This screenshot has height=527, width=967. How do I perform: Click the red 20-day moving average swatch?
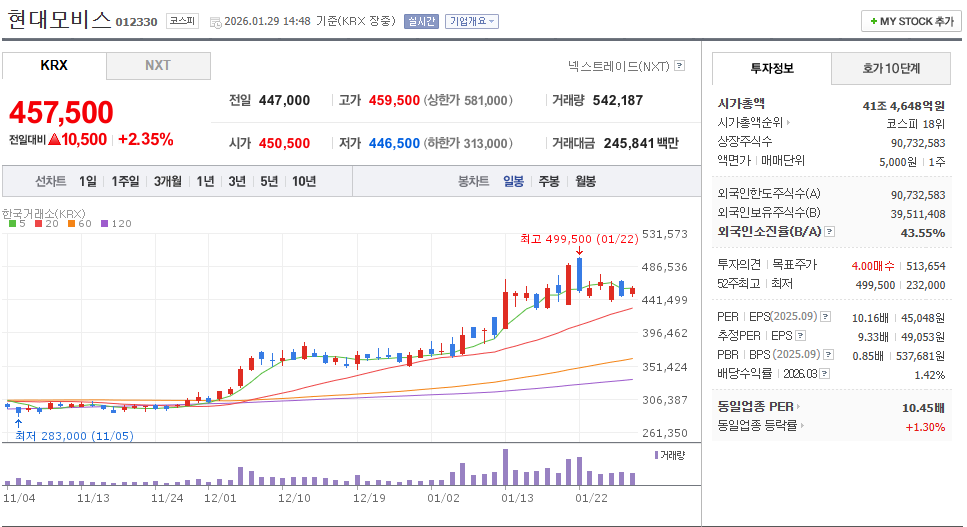tap(38, 224)
